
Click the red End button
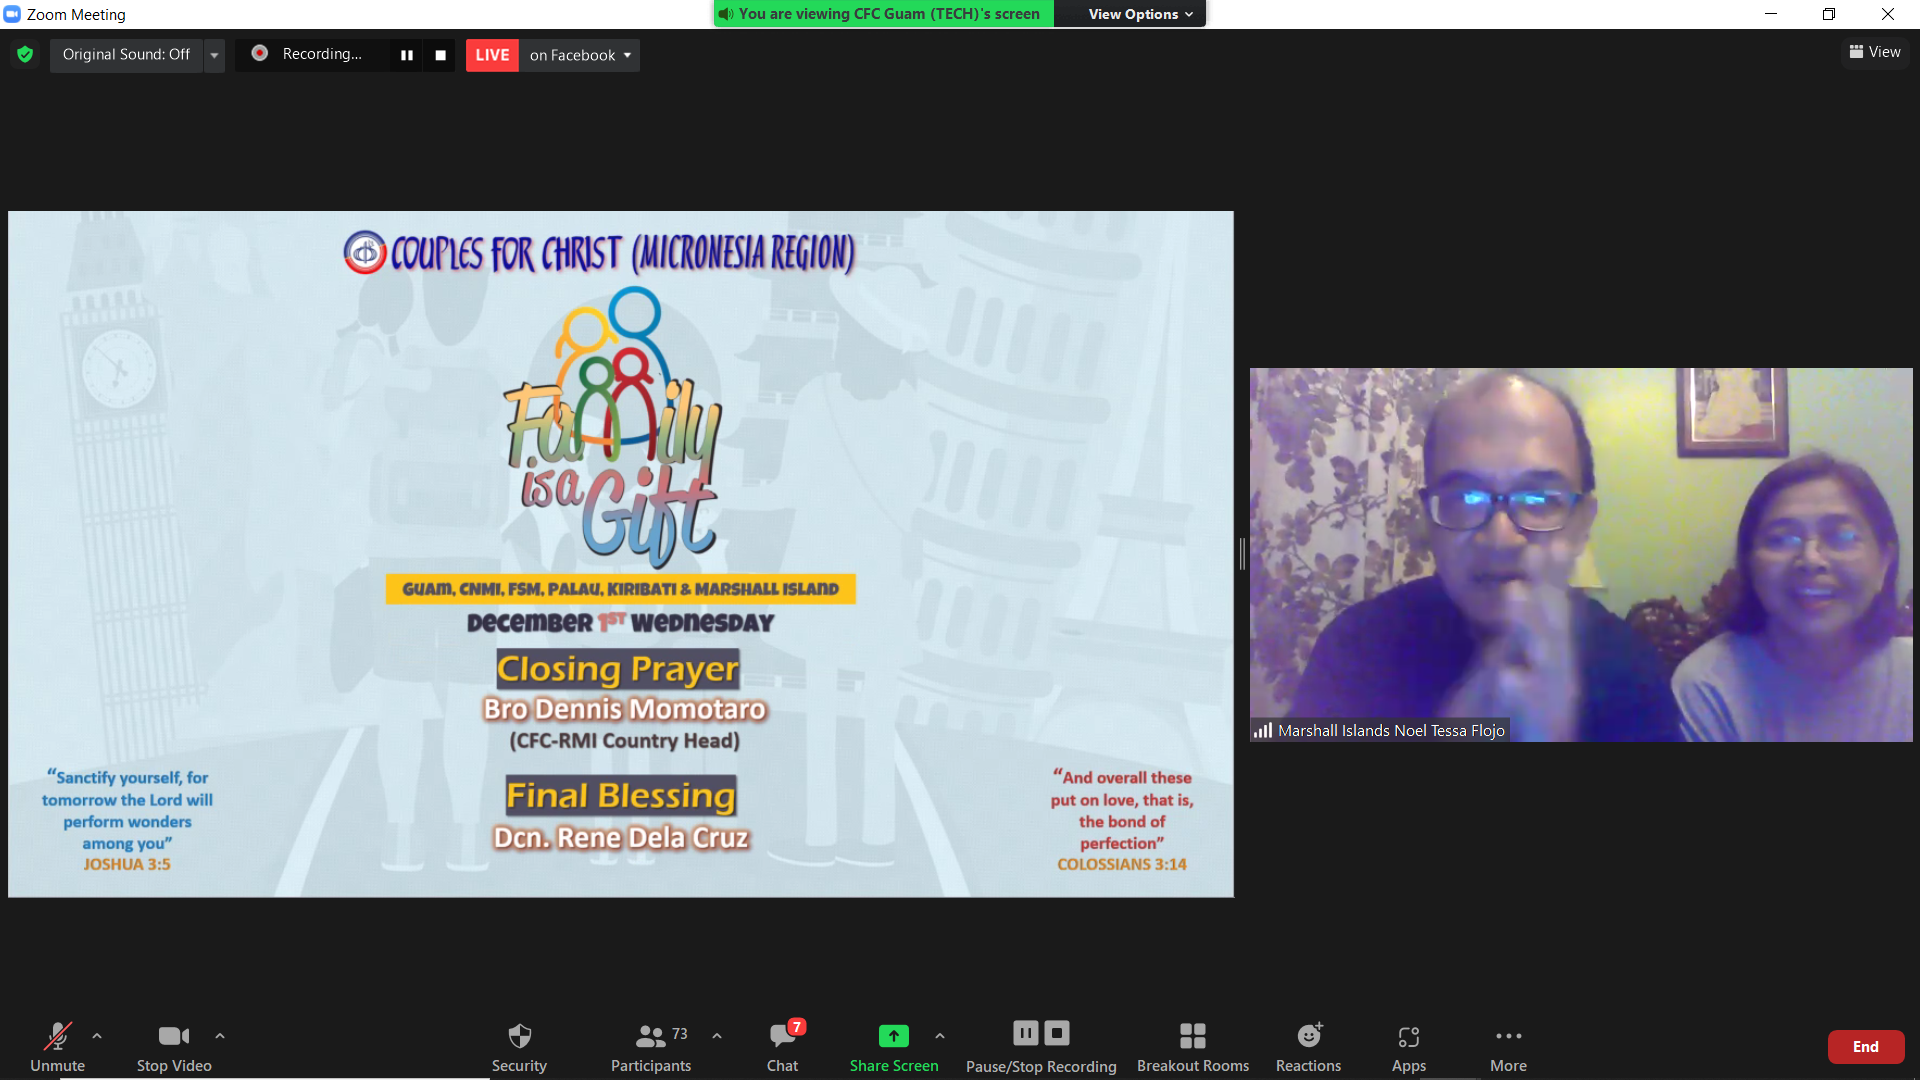pos(1866,1047)
